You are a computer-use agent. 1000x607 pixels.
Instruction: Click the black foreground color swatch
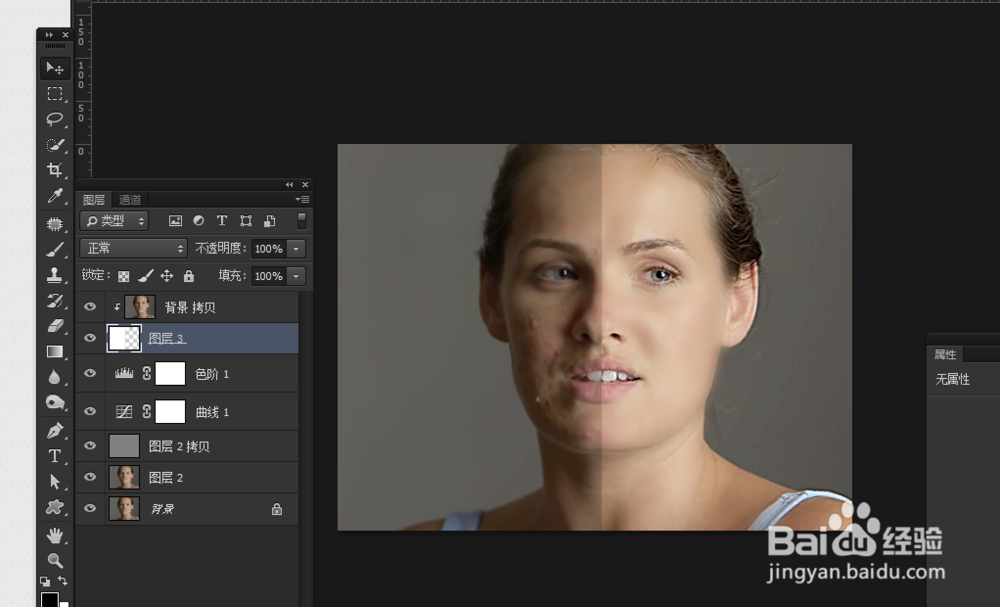(x=48, y=600)
